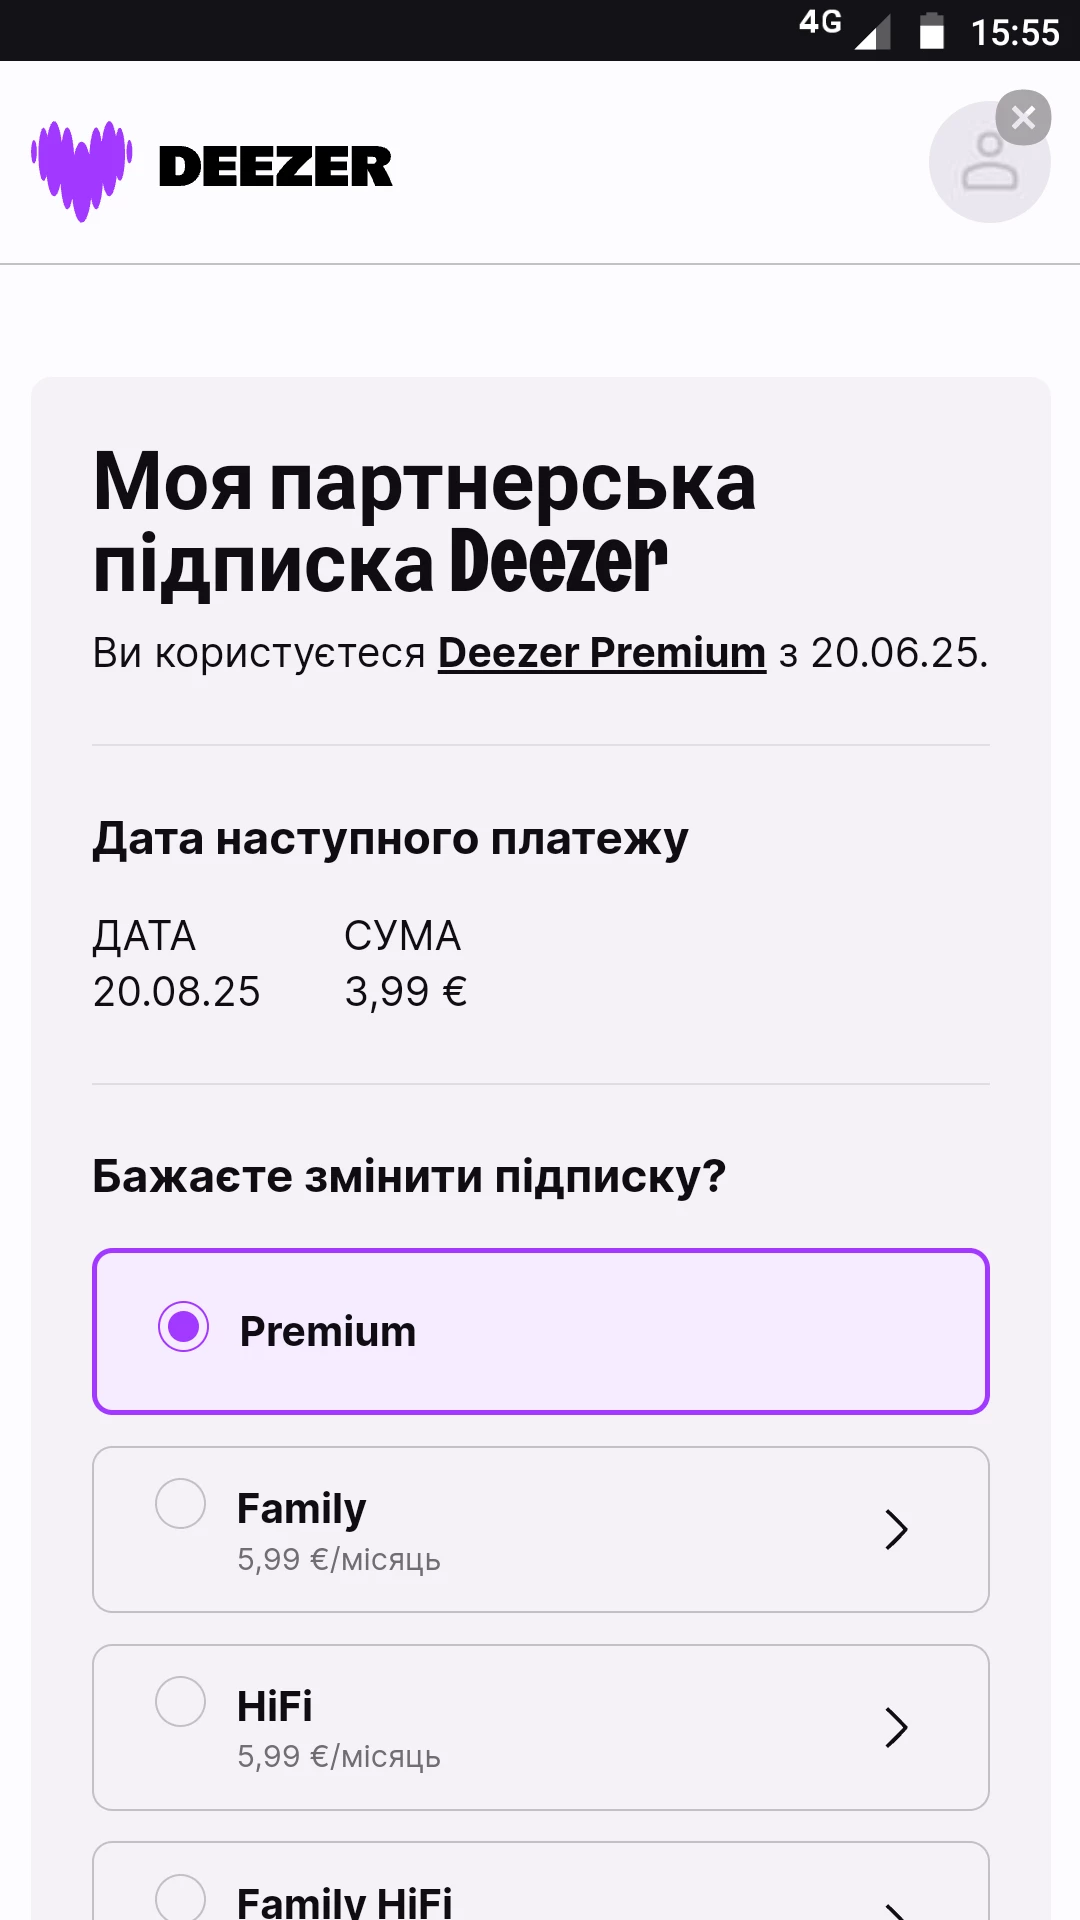Image resolution: width=1080 pixels, height=1920 pixels.
Task: Tap the gray X badge on avatar
Action: 1023,118
